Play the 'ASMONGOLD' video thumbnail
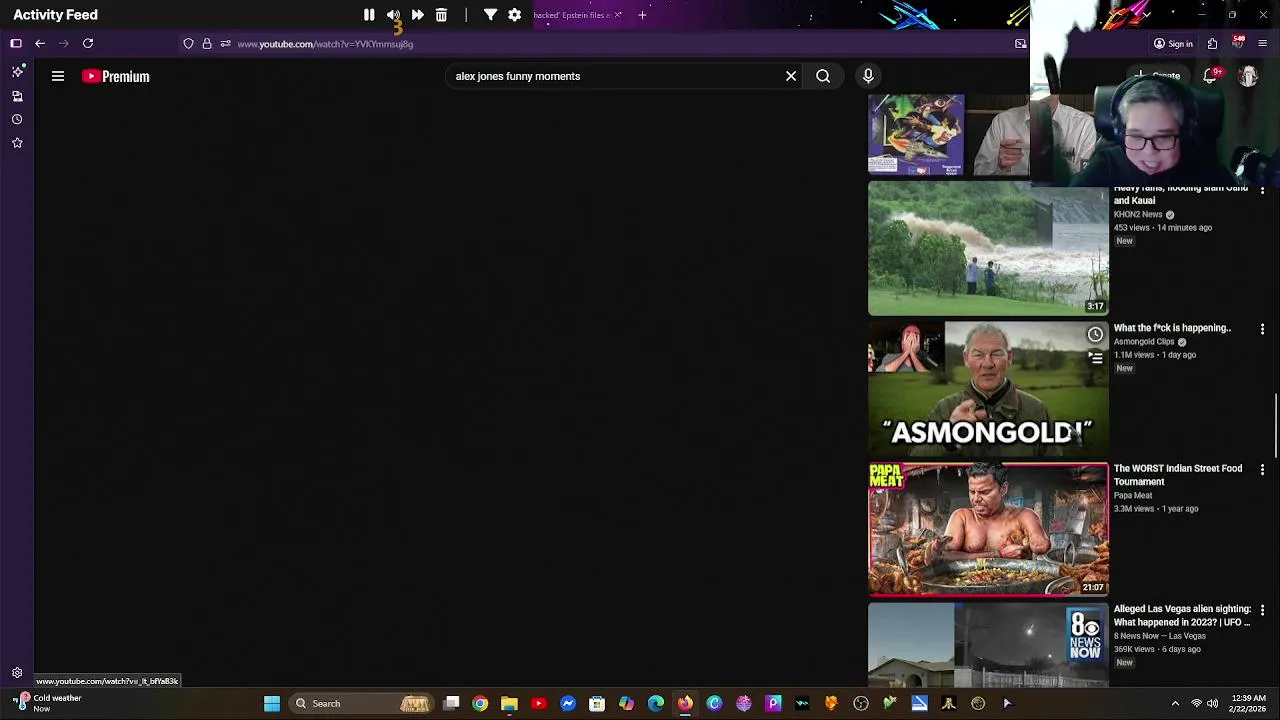Viewport: 1280px width, 720px height. coord(988,389)
